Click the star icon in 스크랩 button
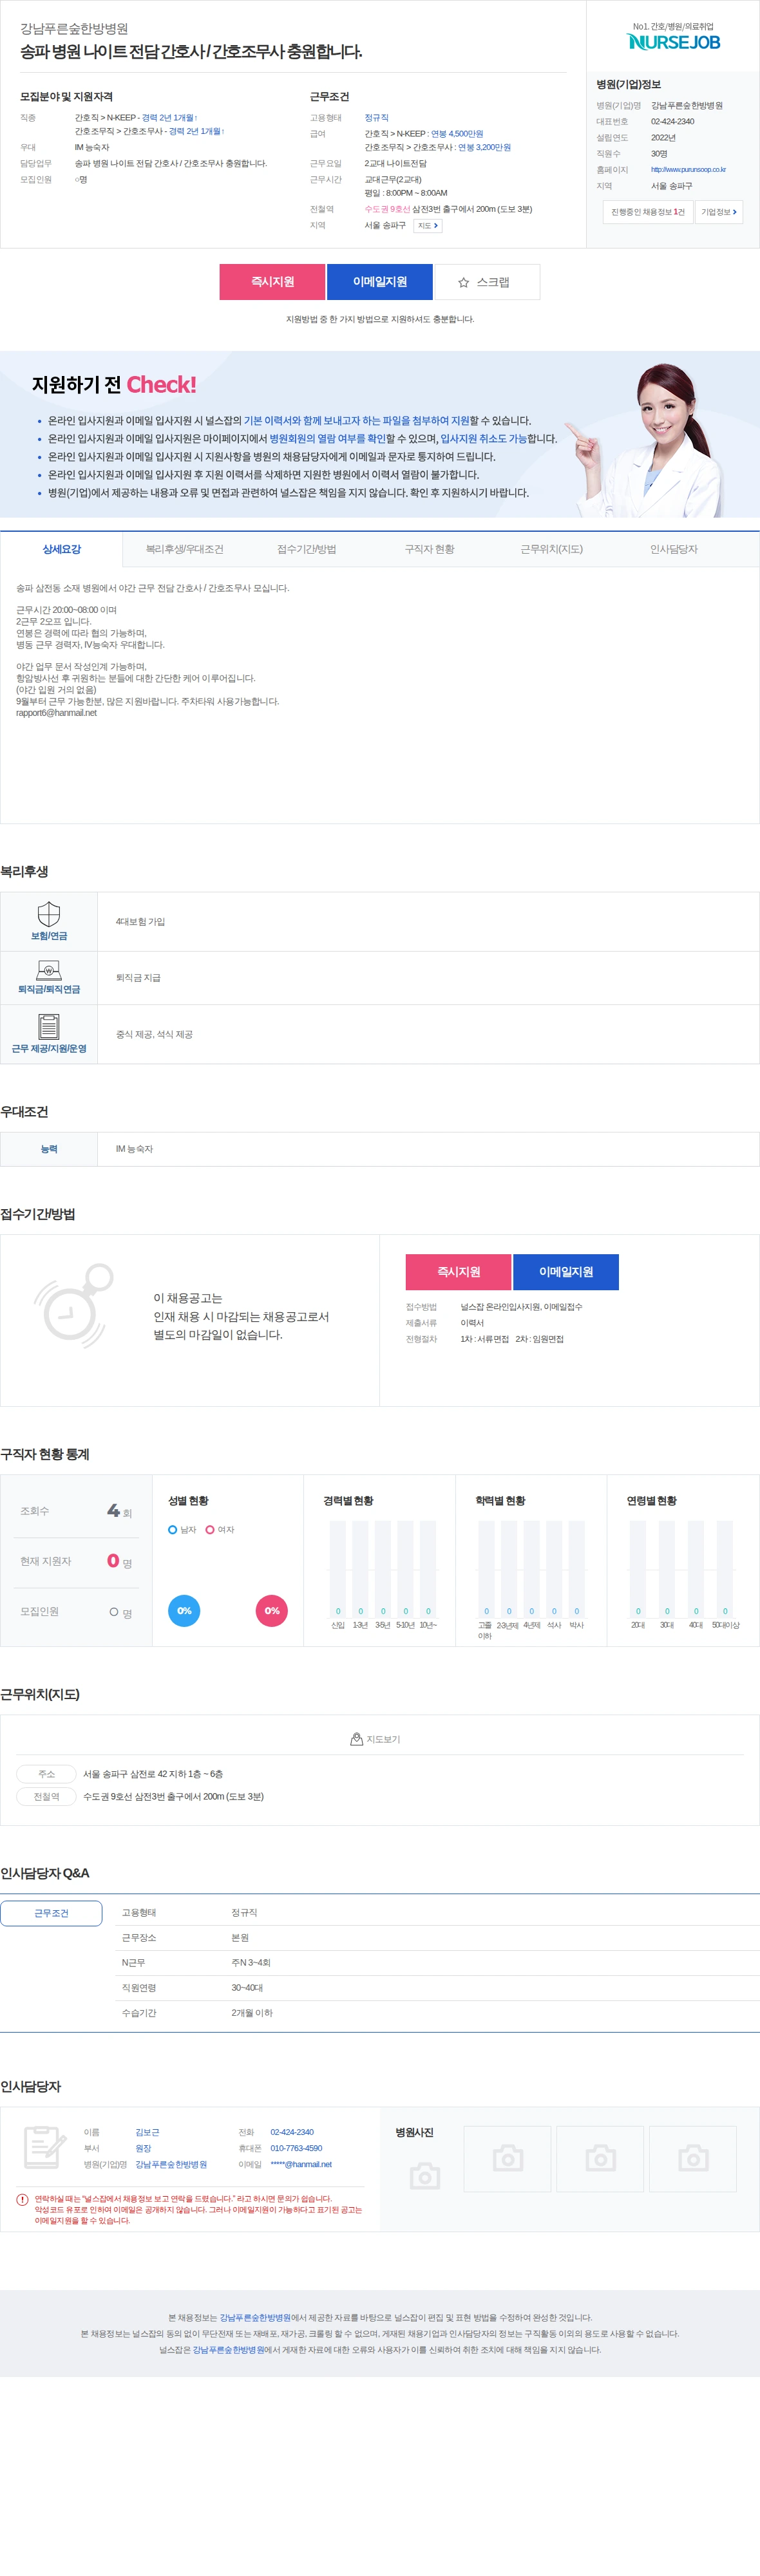The height and width of the screenshot is (2576, 760). (463, 283)
